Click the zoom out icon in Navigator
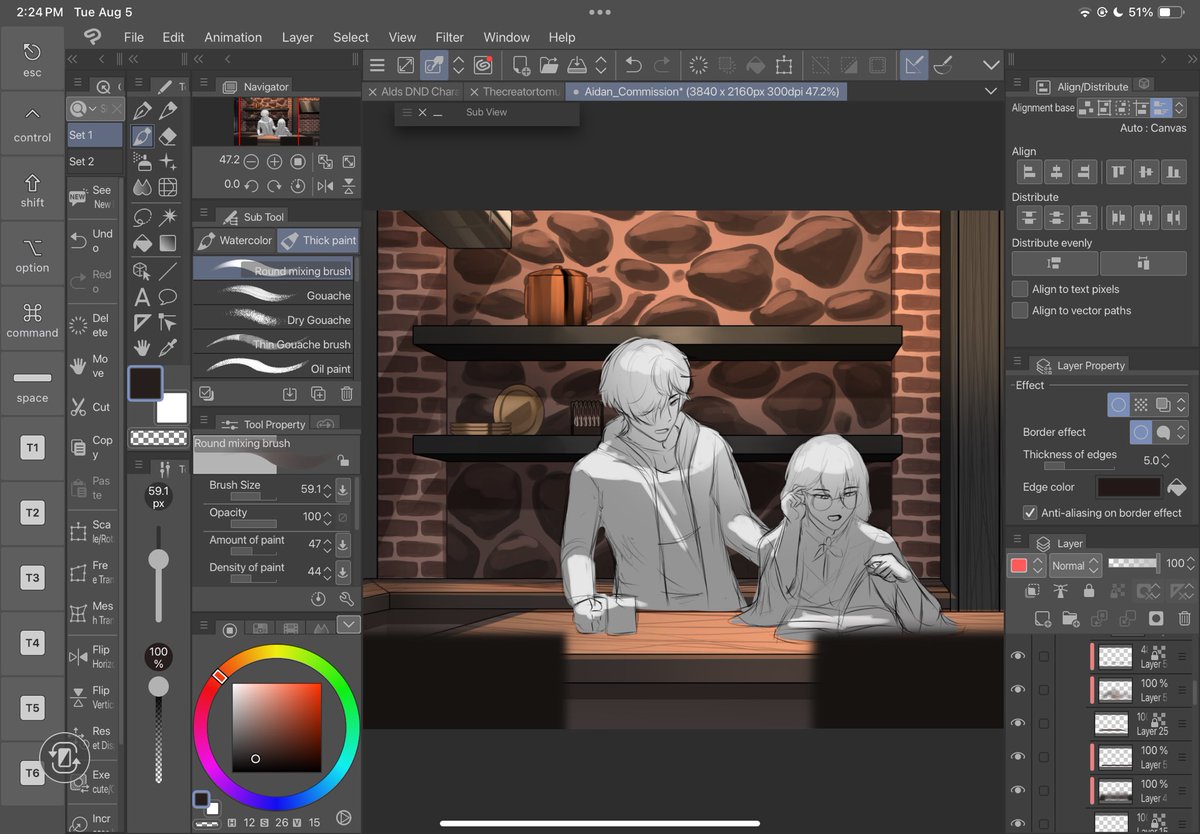Image resolution: width=1200 pixels, height=834 pixels. coord(250,161)
